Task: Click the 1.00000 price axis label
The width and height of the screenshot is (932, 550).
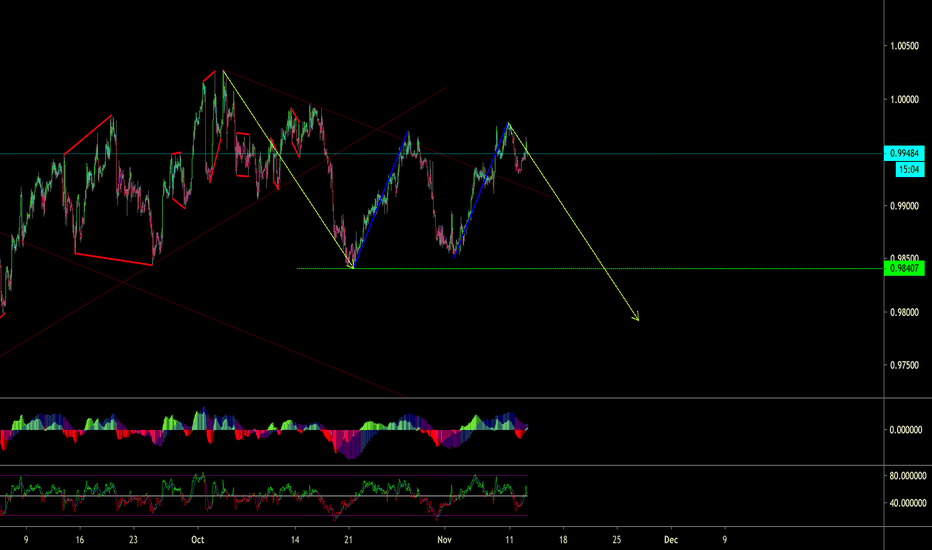Action: (x=904, y=99)
